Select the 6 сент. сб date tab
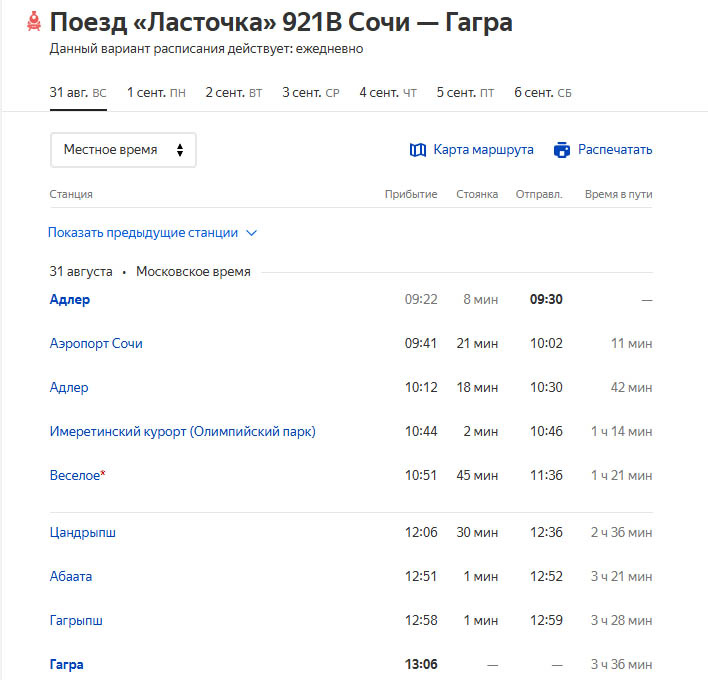708x680 pixels. pyautogui.click(x=543, y=93)
